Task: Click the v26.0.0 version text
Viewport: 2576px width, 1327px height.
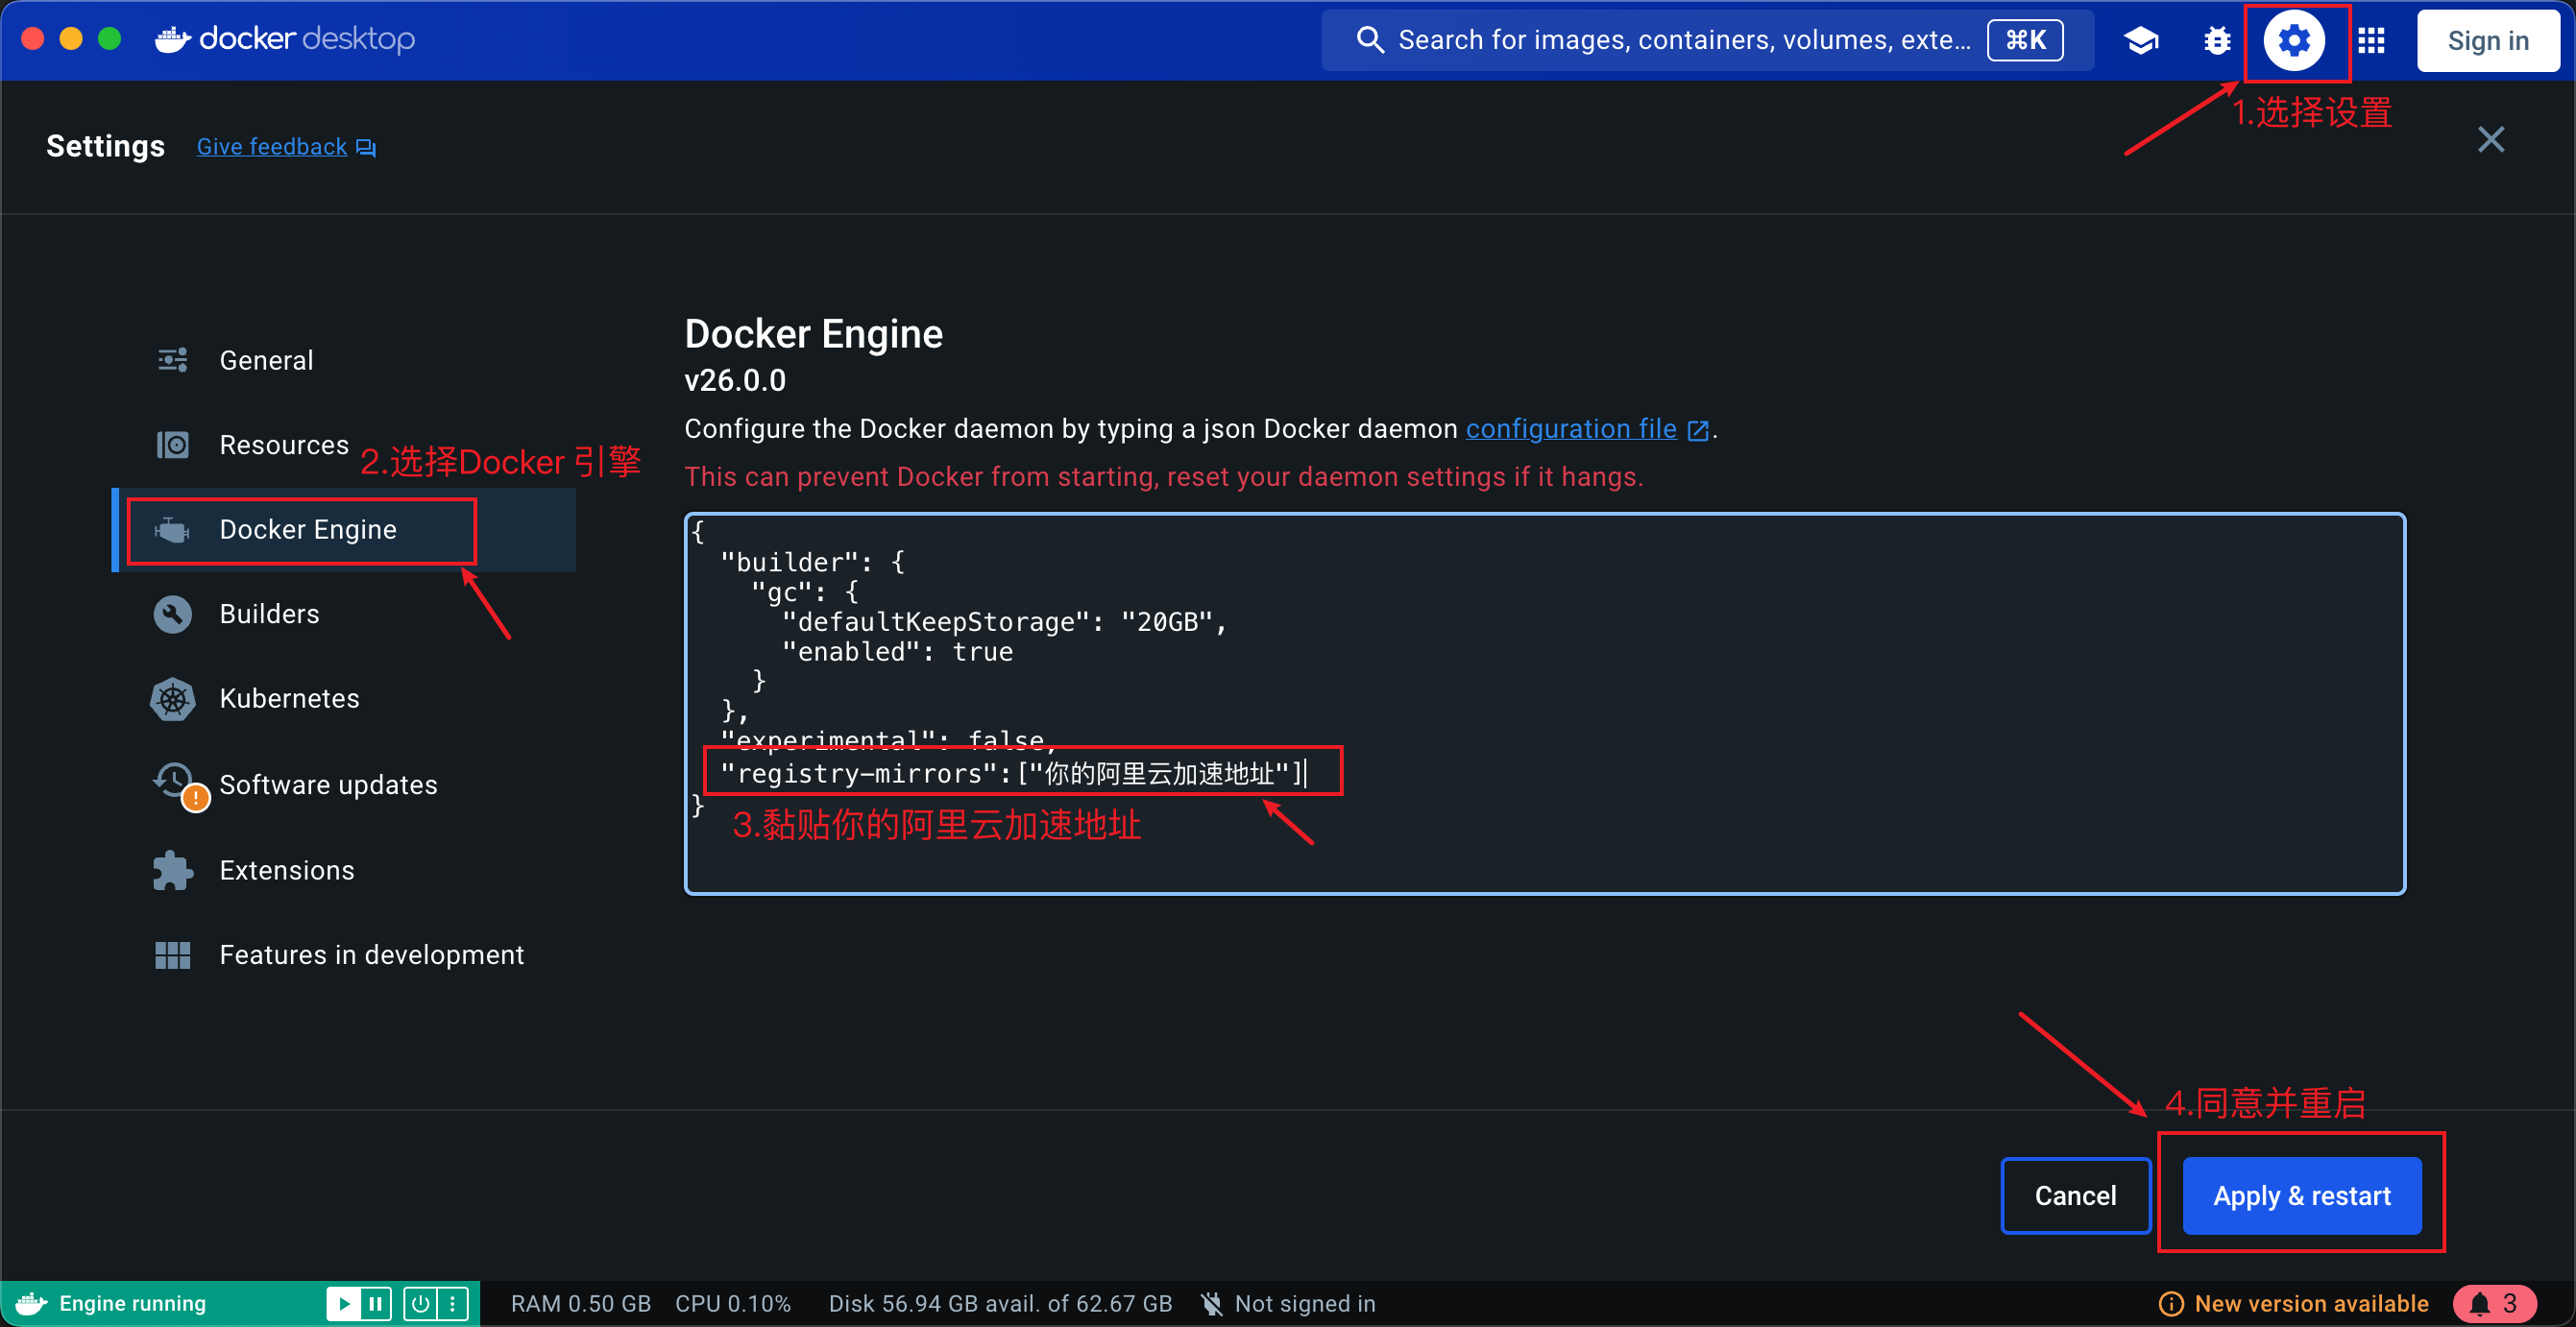Action: (x=735, y=381)
